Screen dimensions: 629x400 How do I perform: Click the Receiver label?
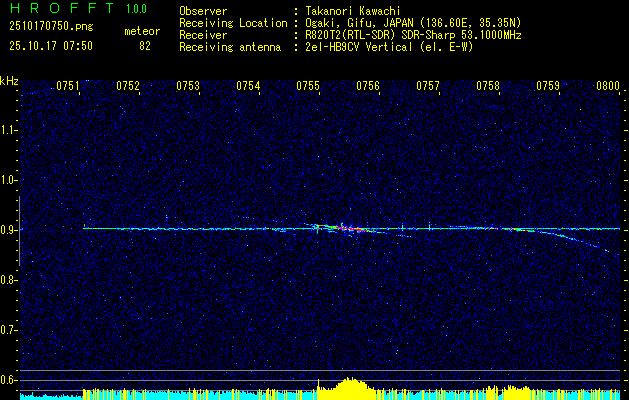click(x=203, y=35)
